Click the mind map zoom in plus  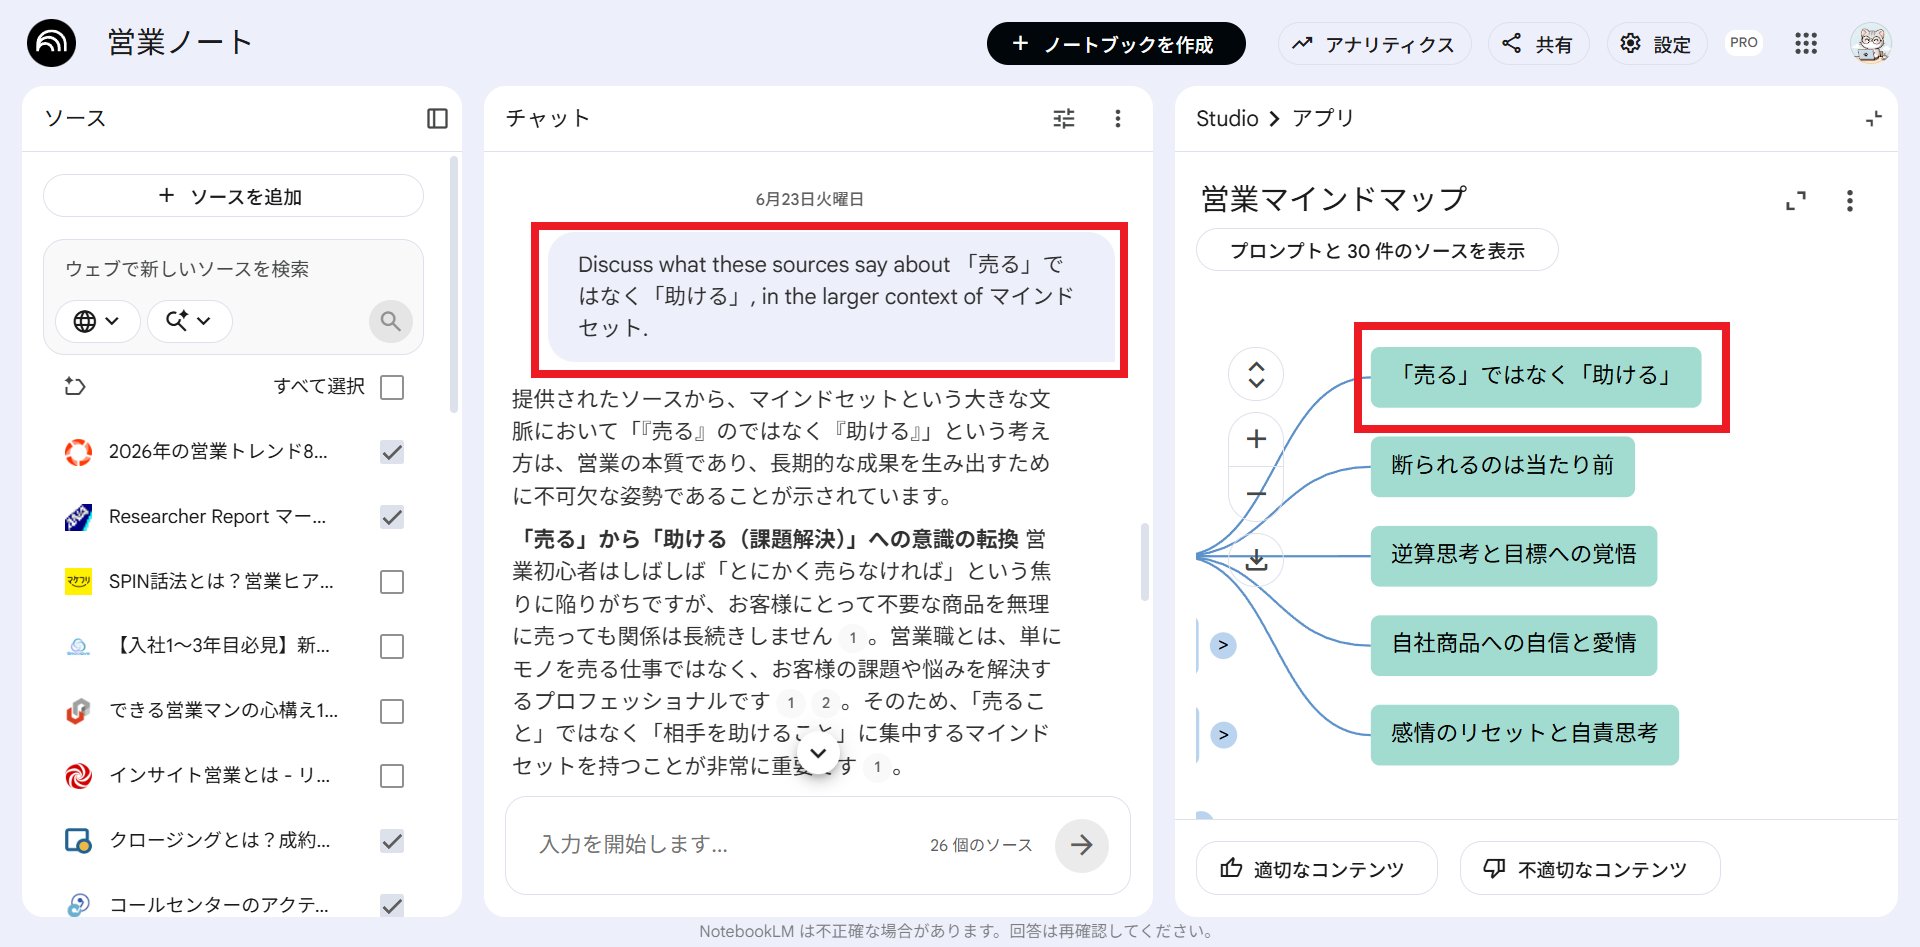[x=1256, y=438]
